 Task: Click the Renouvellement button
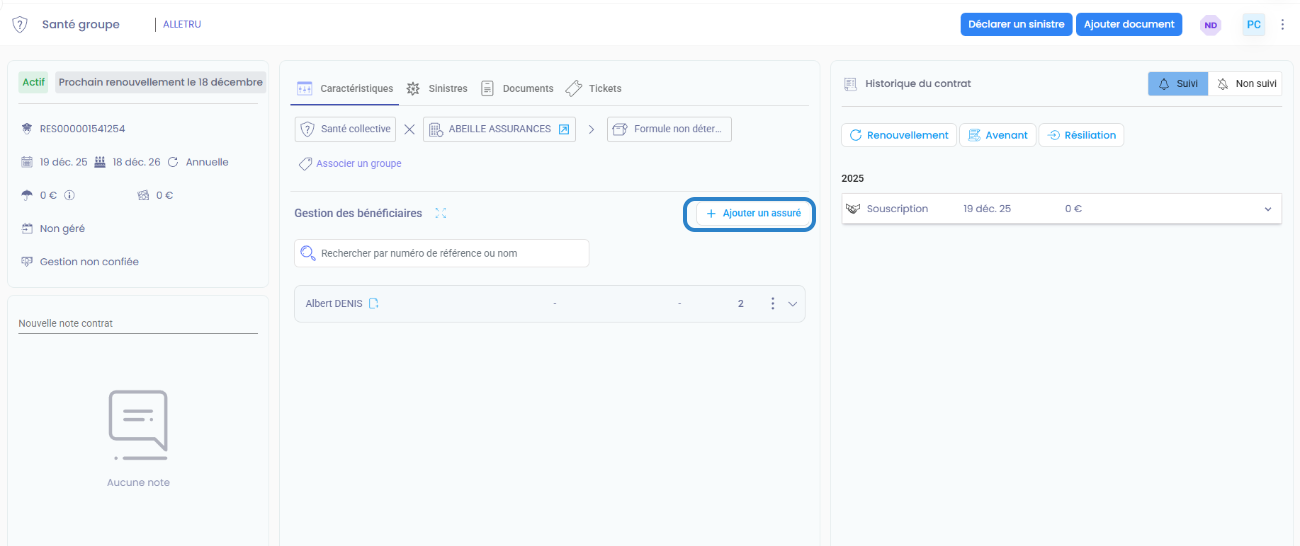click(x=899, y=135)
